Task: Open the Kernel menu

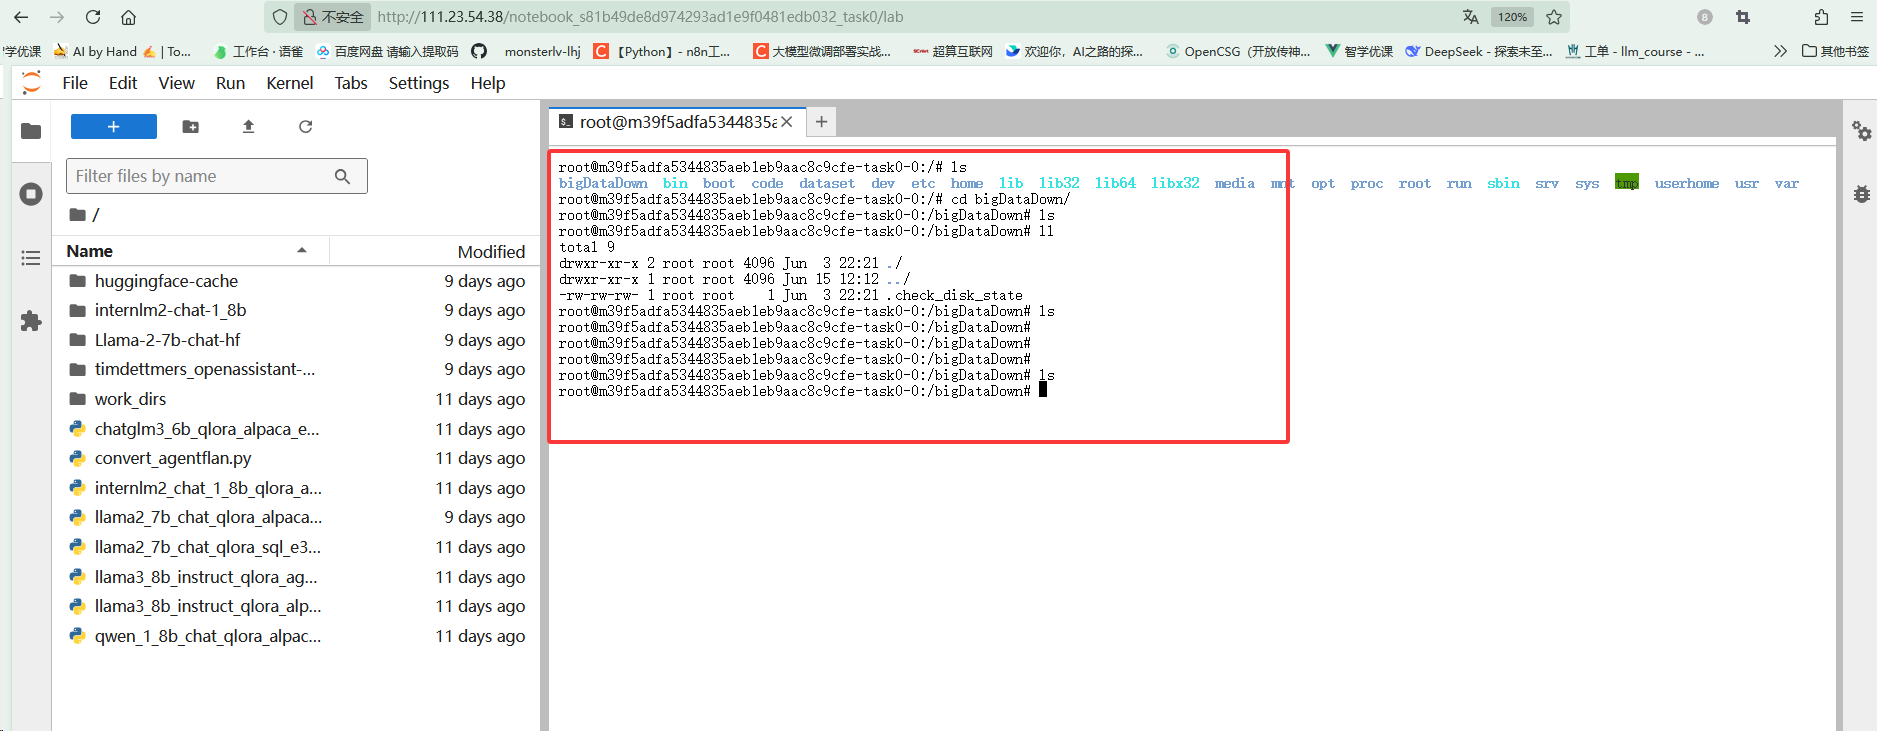Action: (289, 83)
